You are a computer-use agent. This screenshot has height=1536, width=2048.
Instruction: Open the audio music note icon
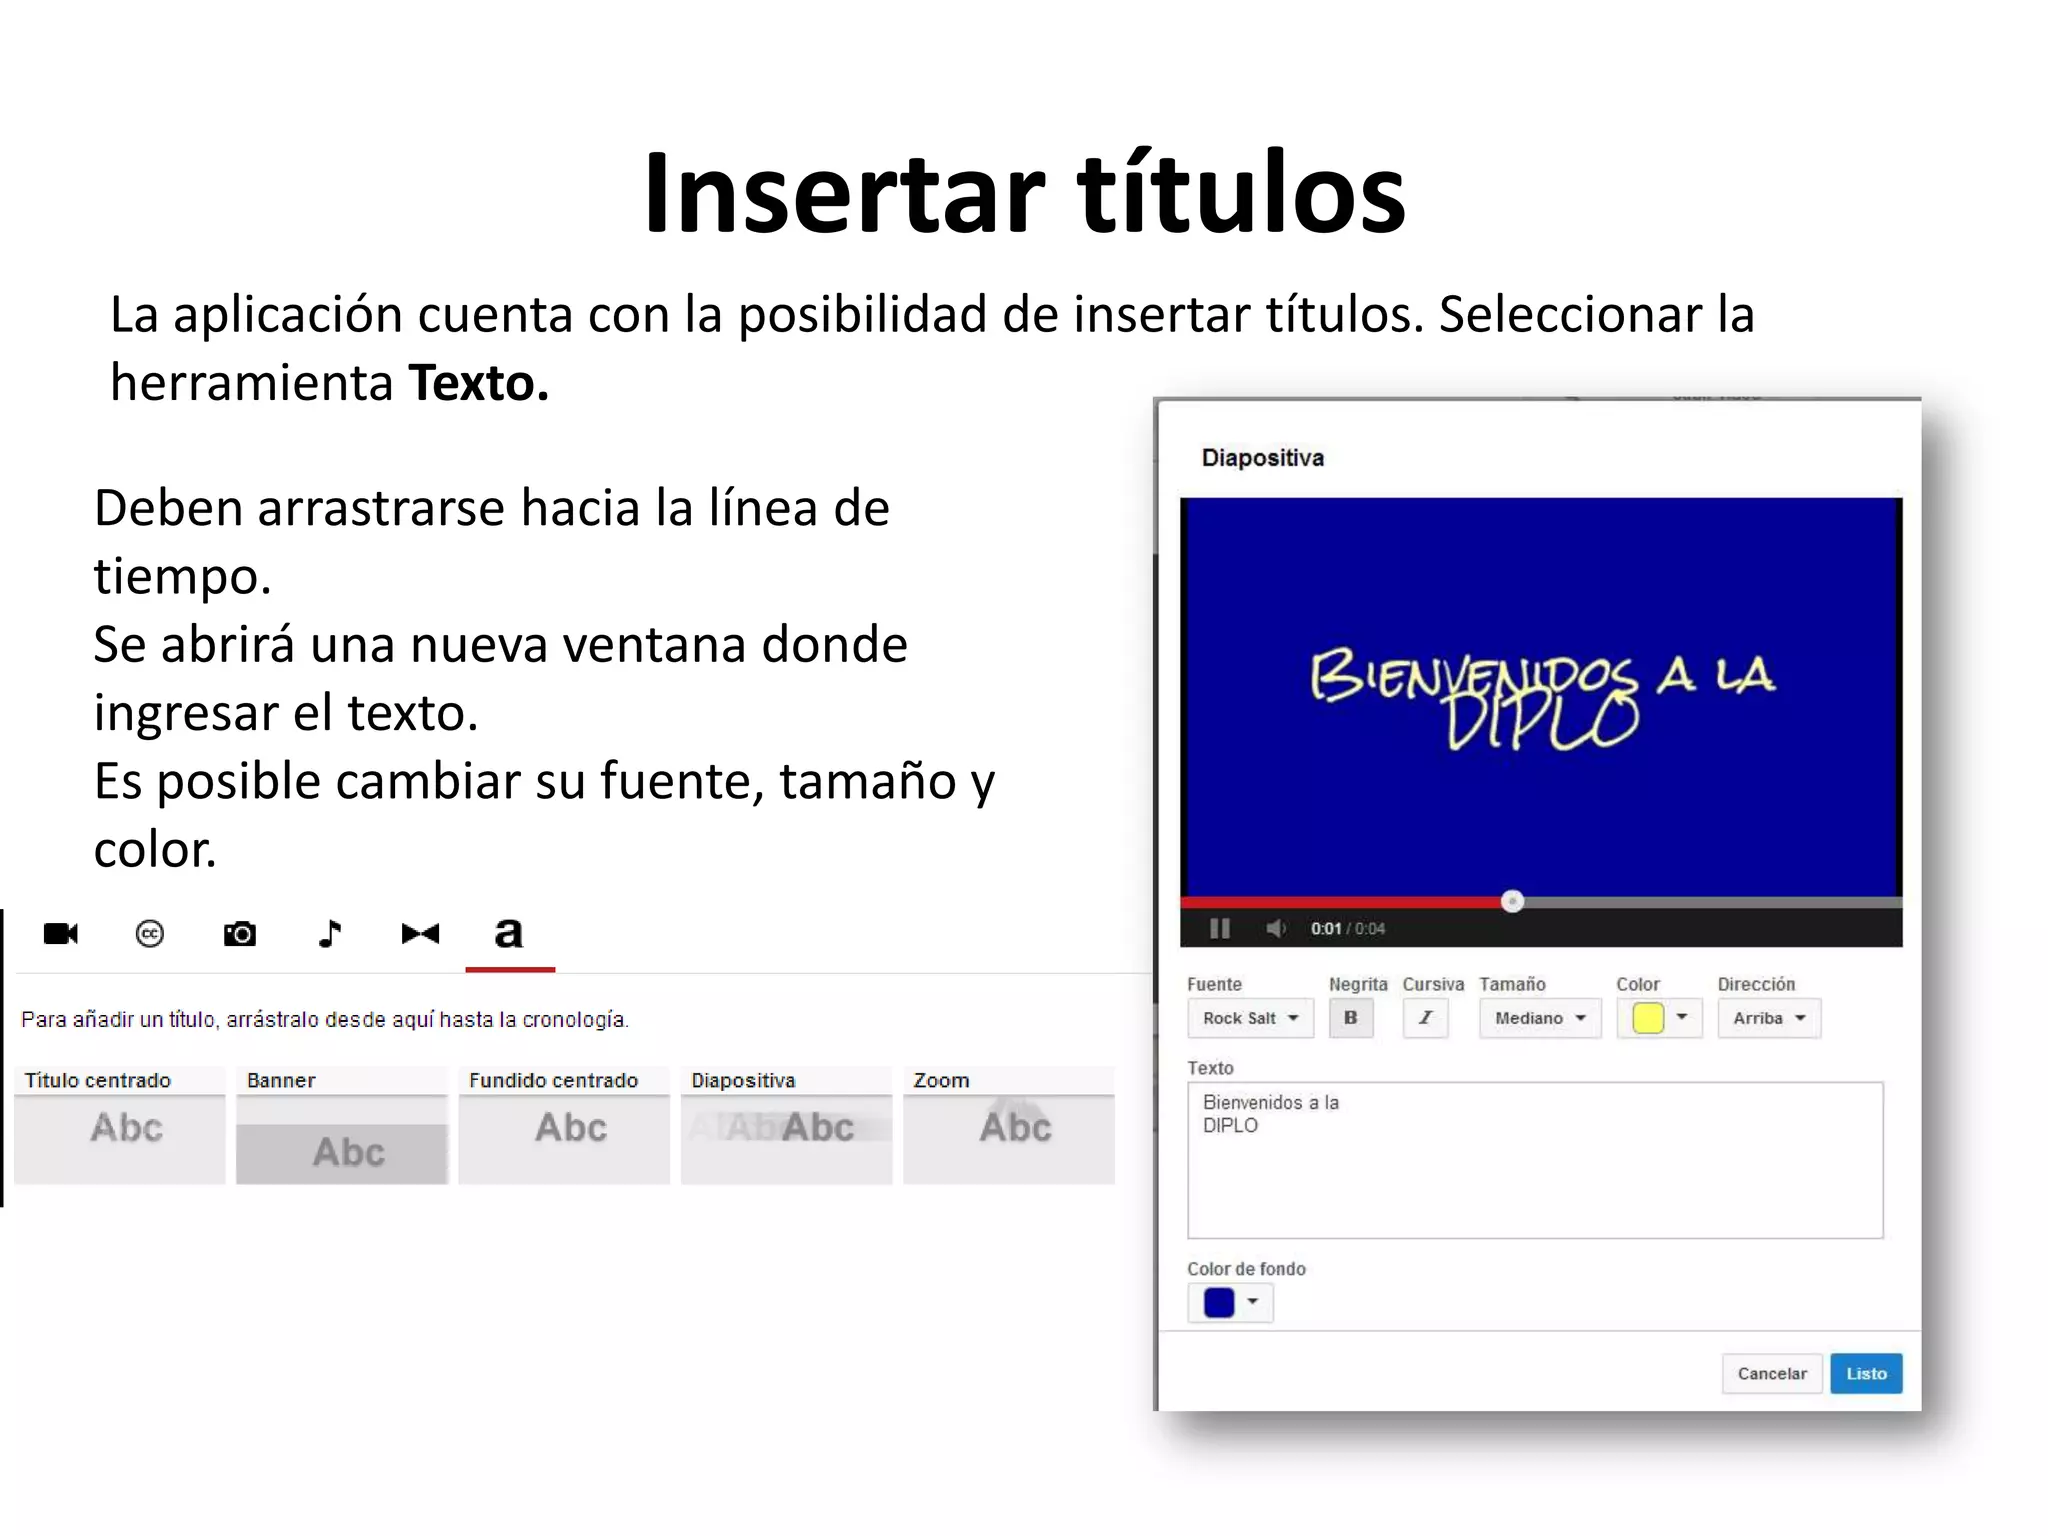(329, 934)
